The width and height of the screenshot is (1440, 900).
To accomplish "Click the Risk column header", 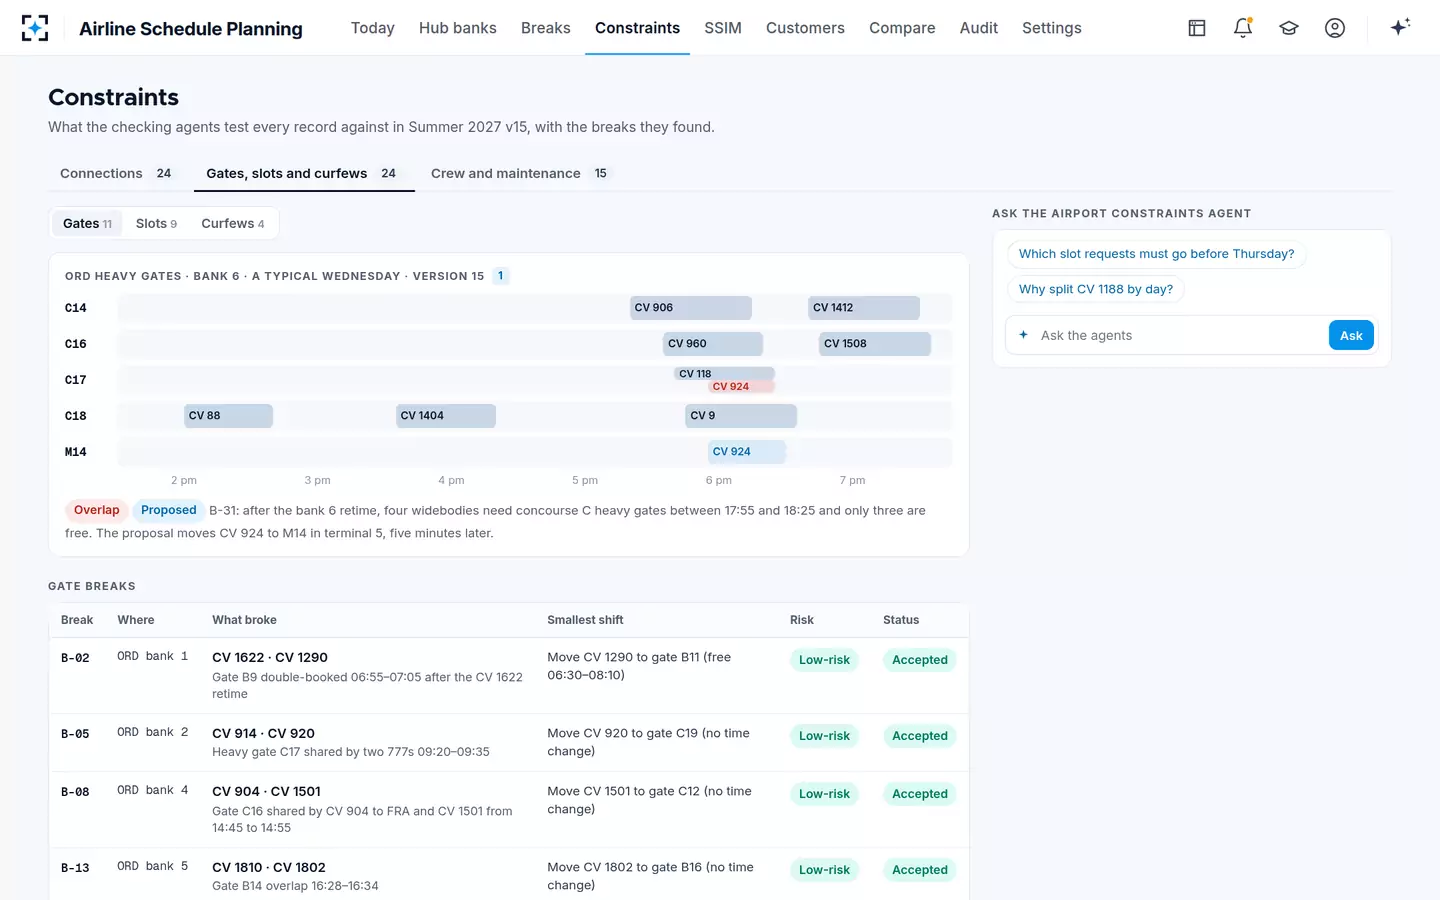I will coord(802,620).
